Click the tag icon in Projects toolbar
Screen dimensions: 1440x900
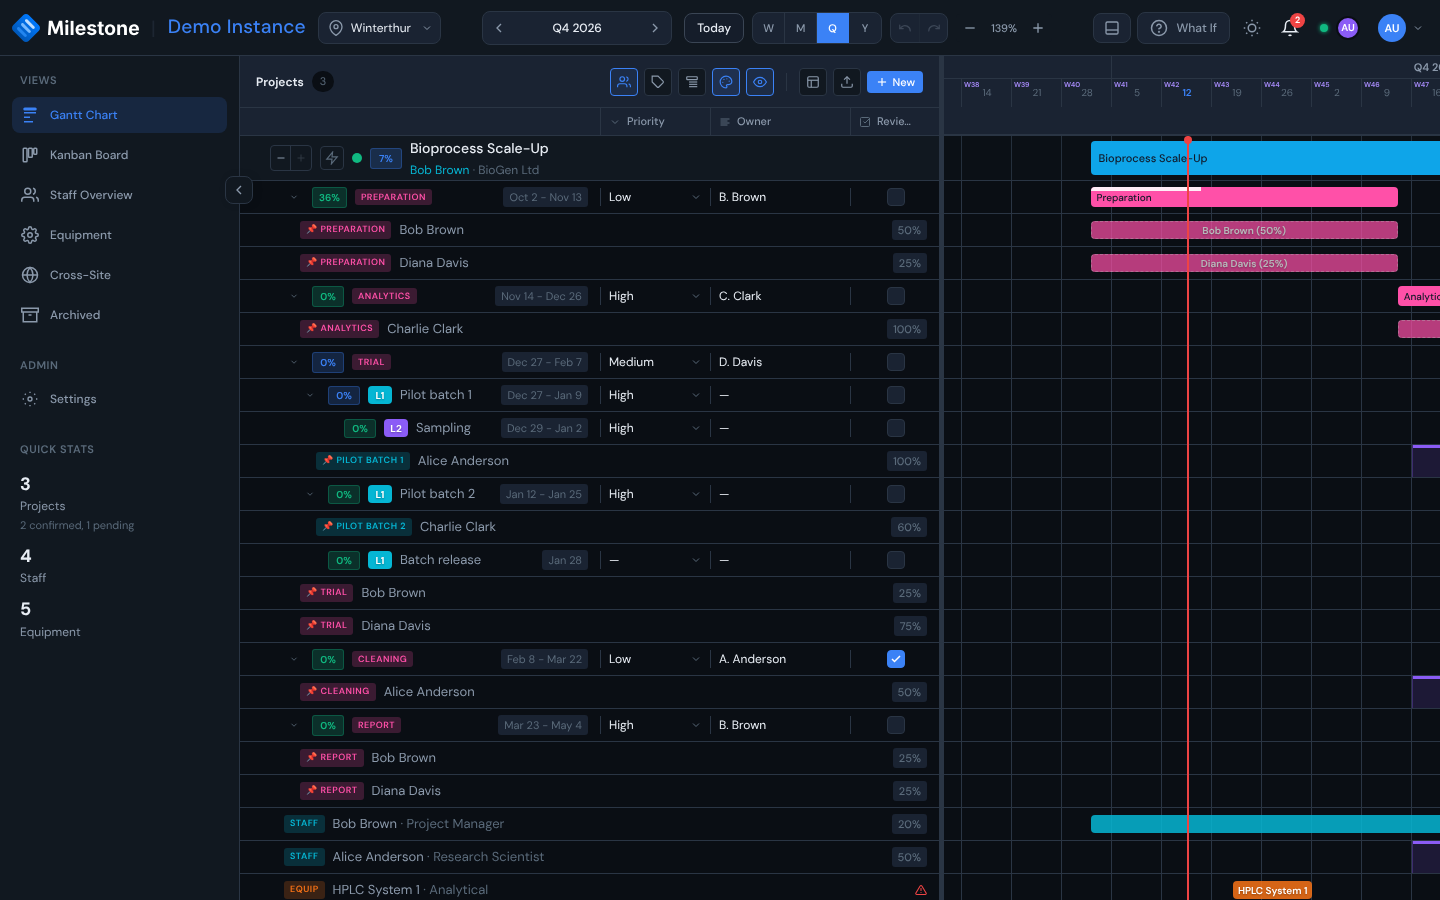click(x=658, y=82)
